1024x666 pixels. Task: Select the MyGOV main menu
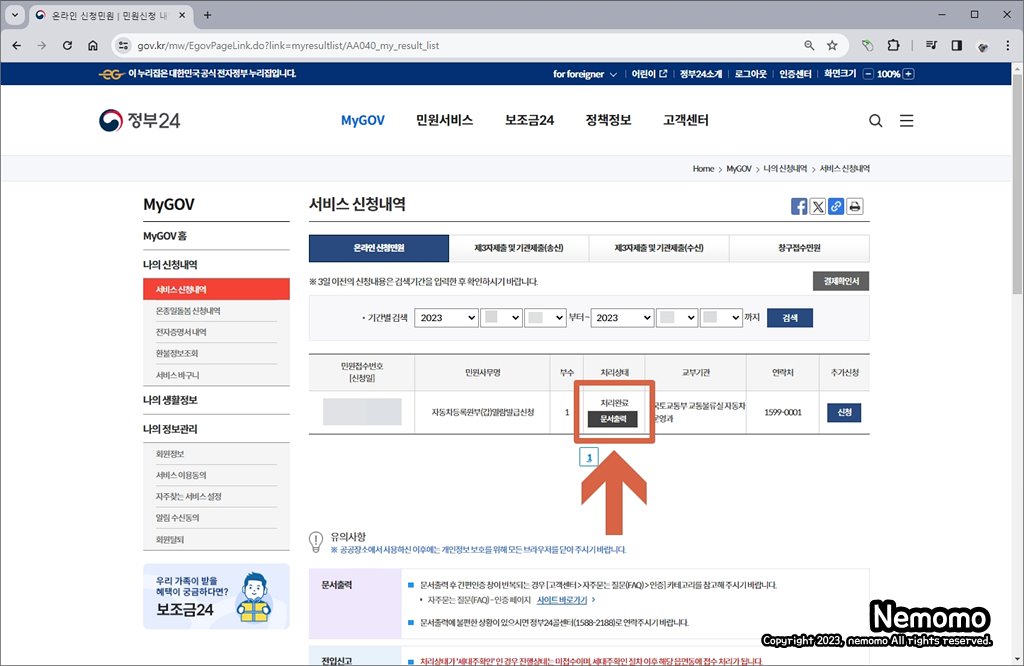pos(363,120)
